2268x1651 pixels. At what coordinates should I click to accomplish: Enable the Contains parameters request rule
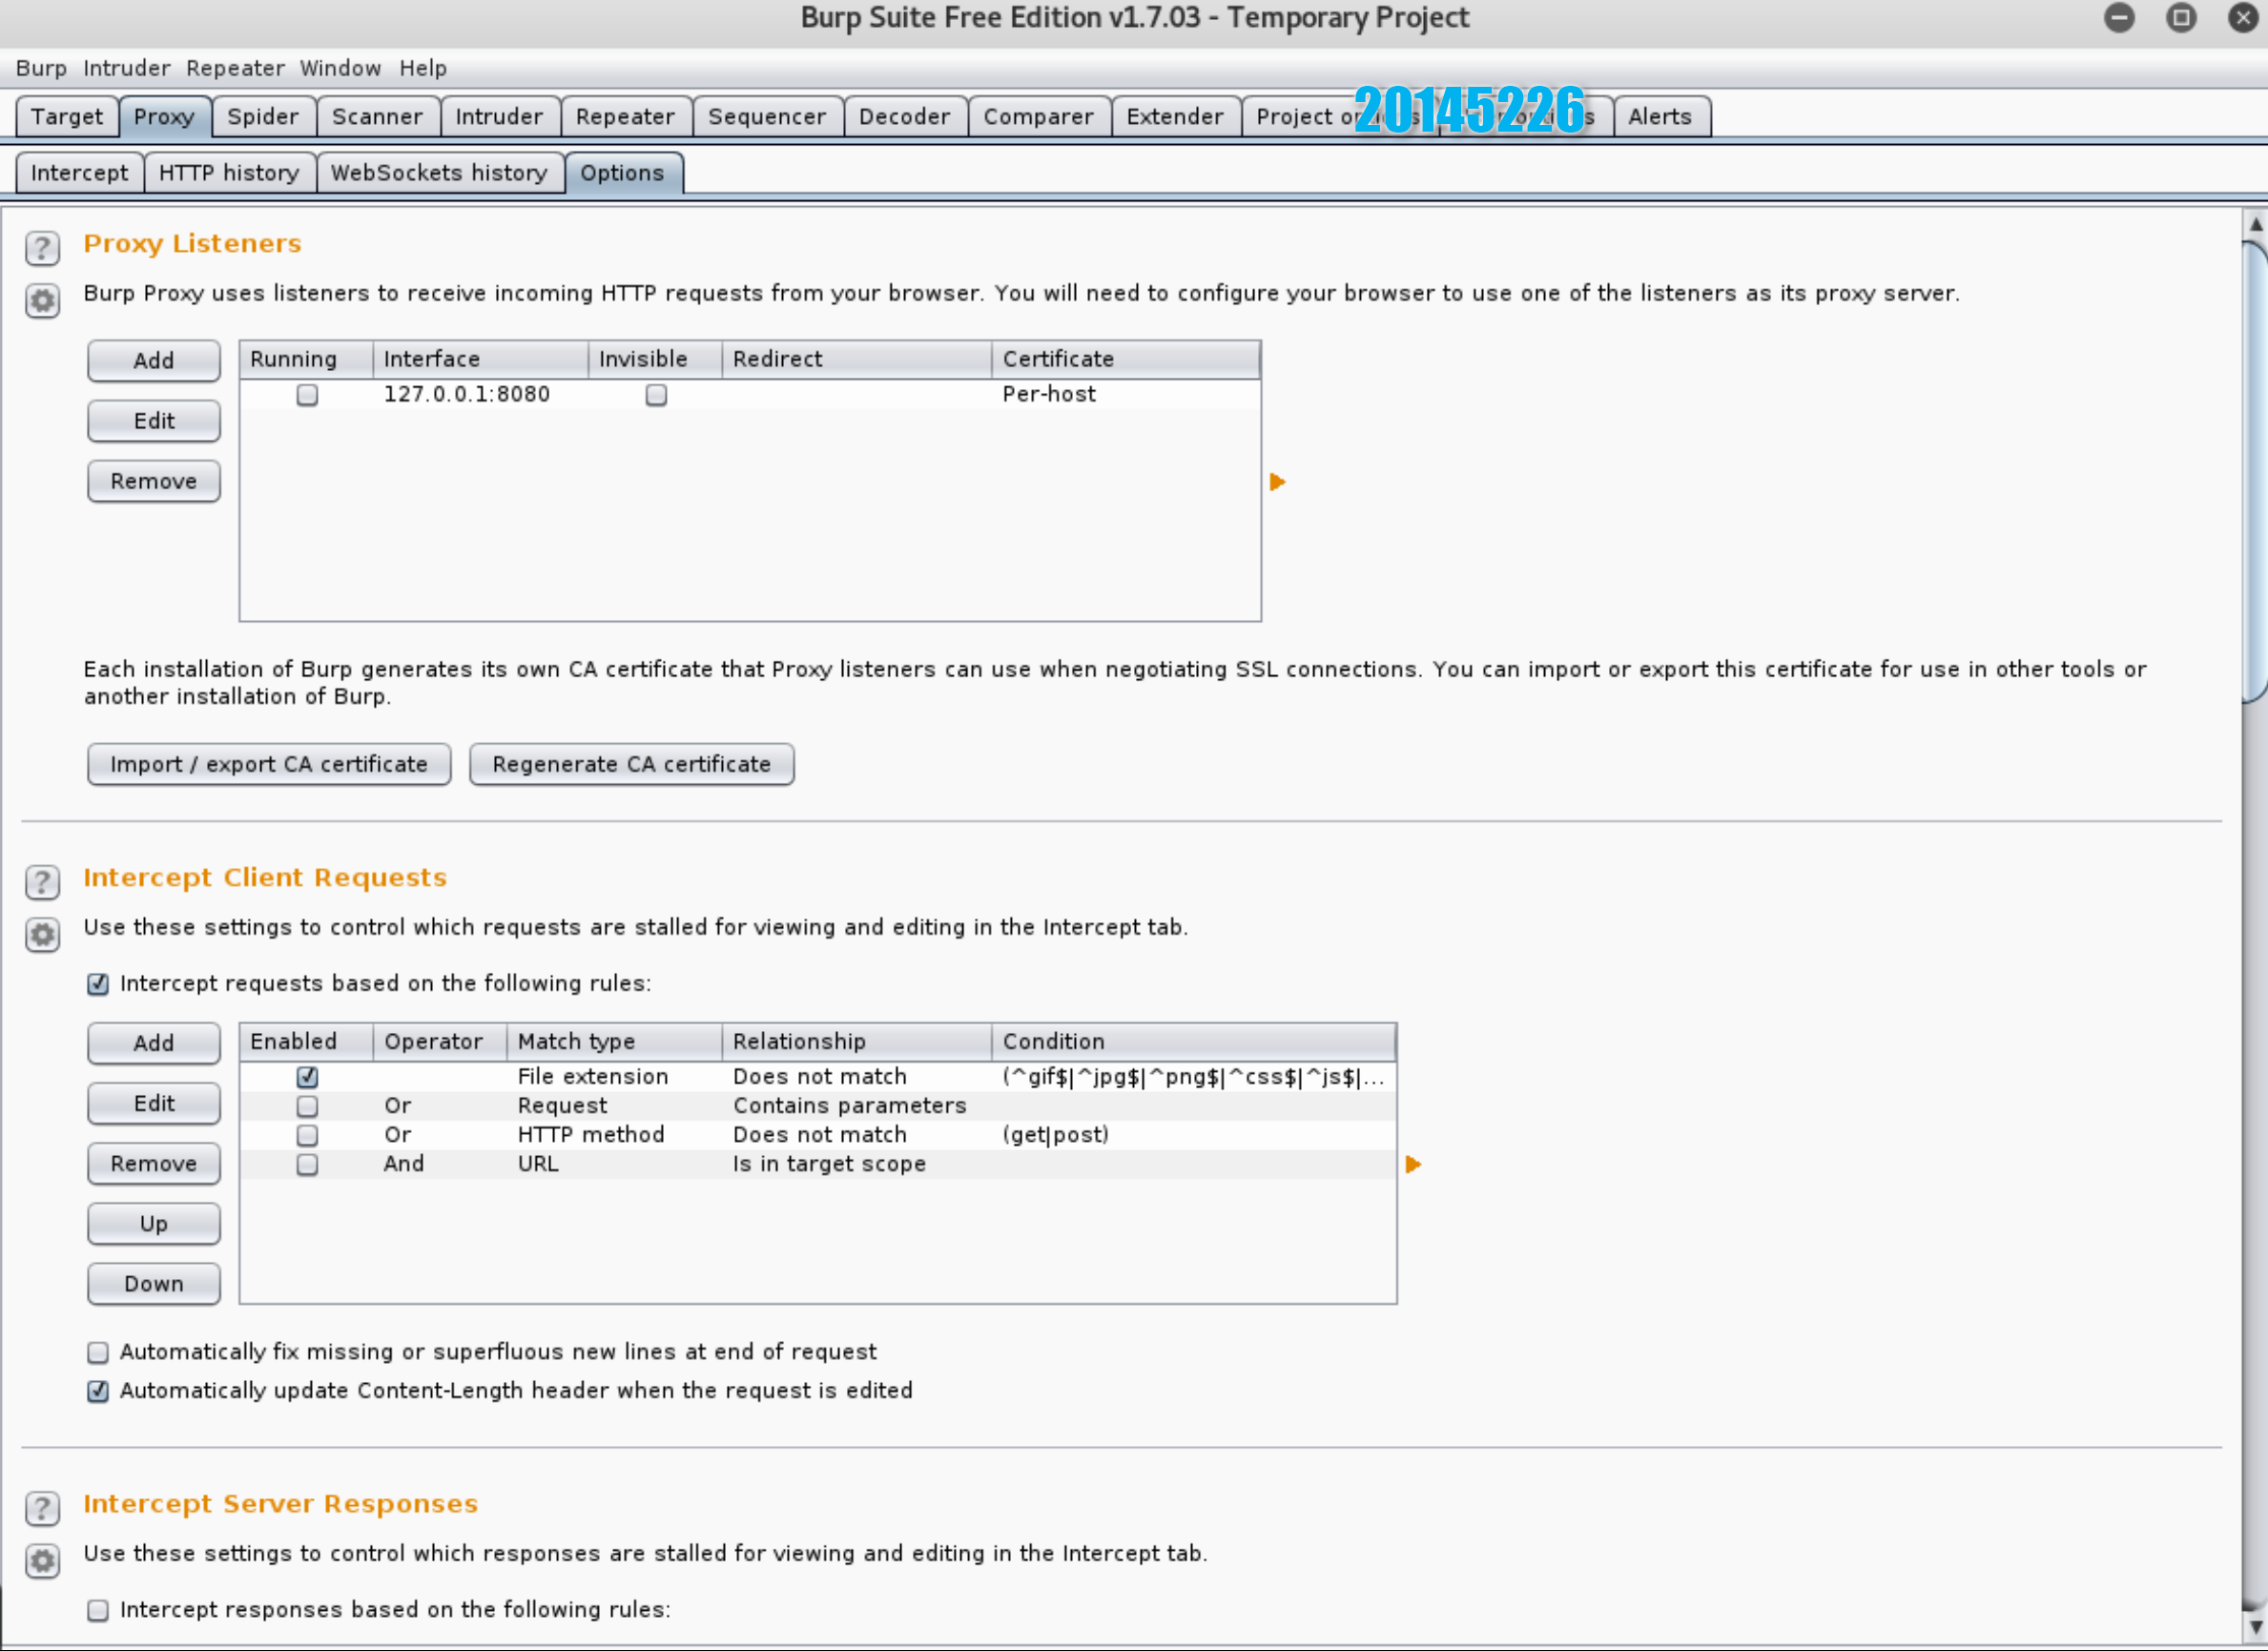(x=307, y=1106)
